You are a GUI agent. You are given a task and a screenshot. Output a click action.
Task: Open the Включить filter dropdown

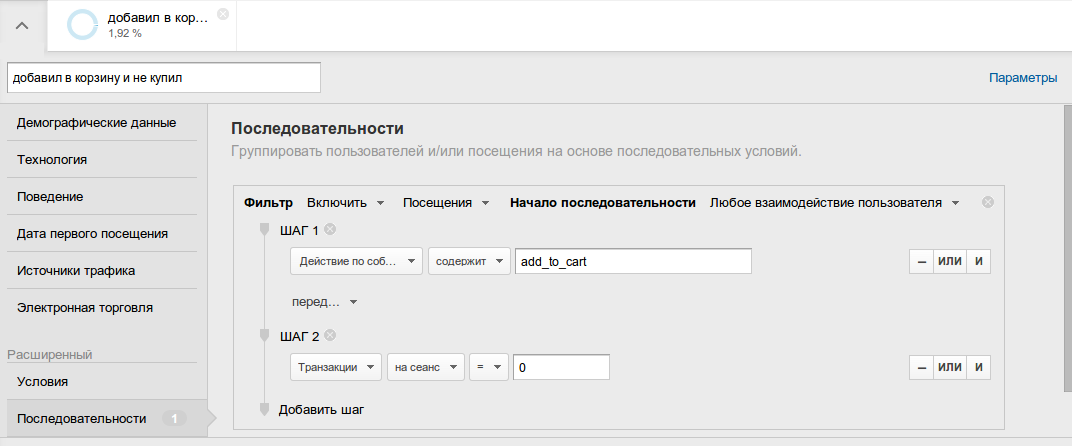pos(345,203)
